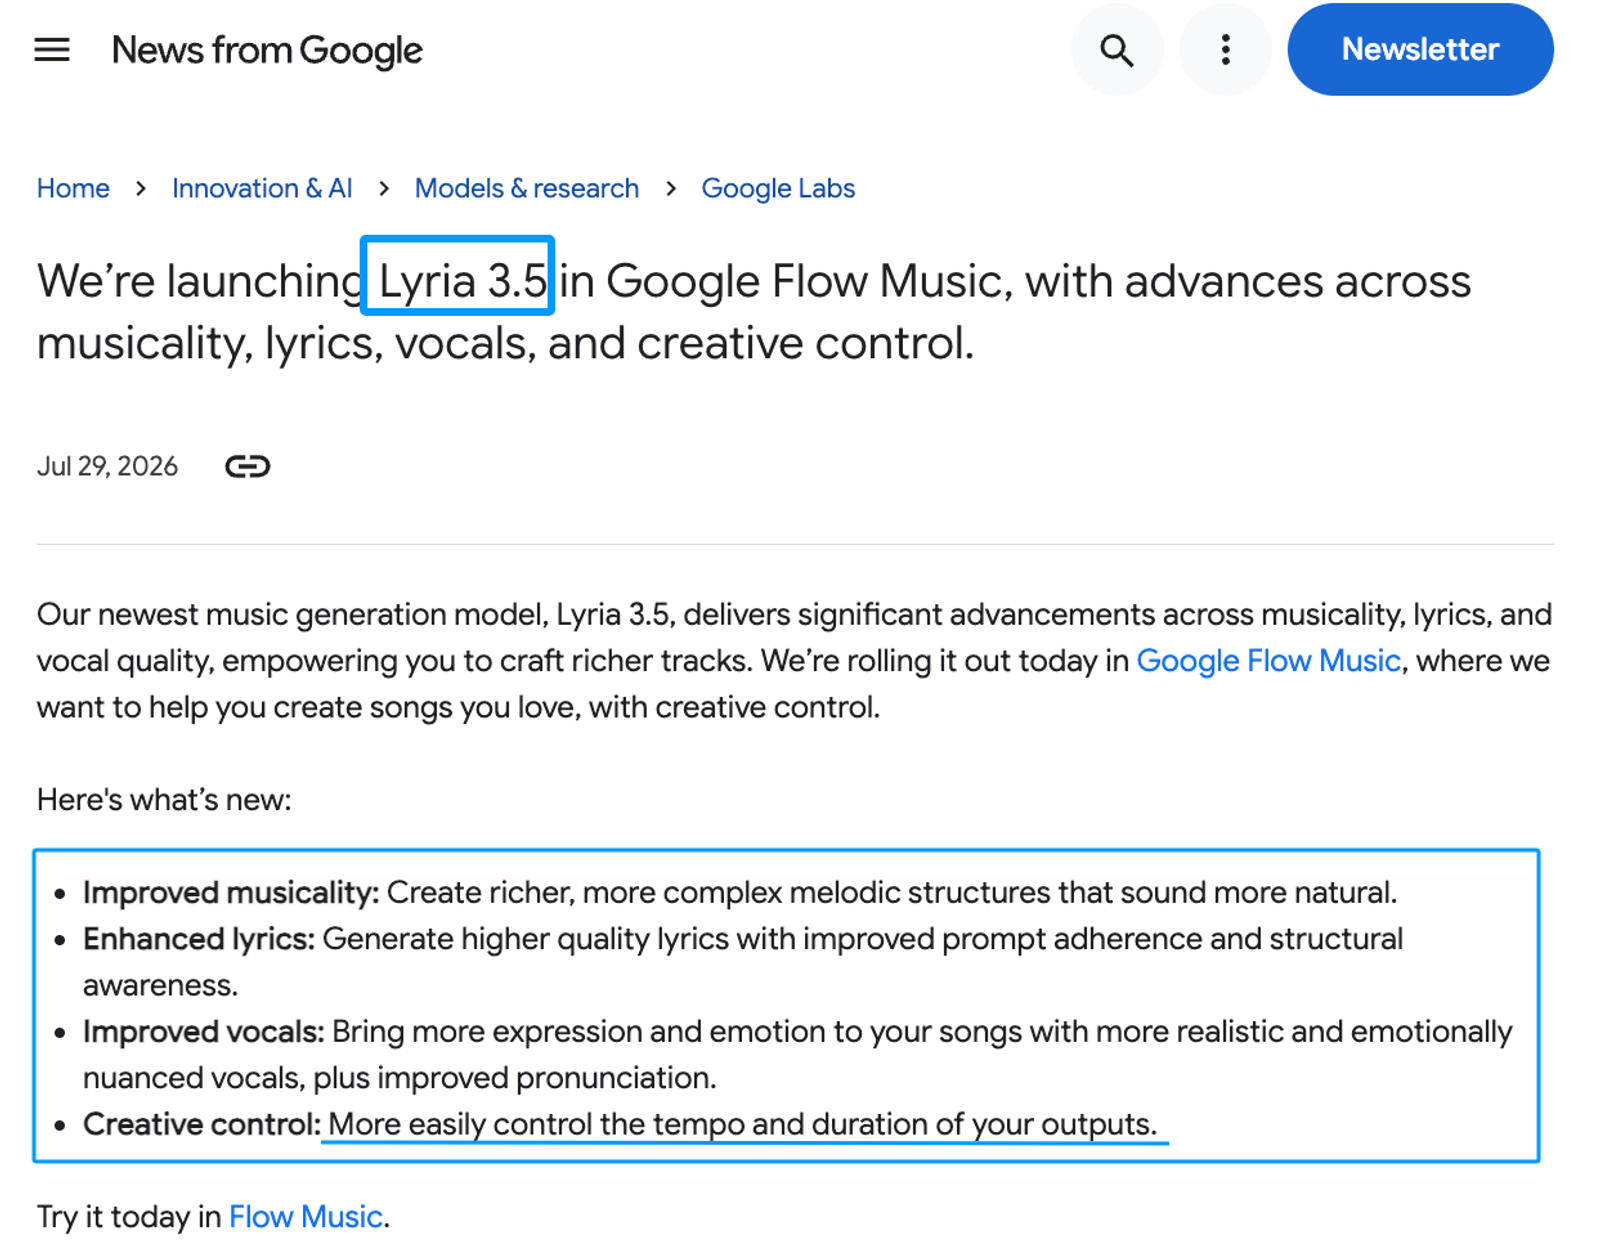Click the 'Improved vocals:' bullet heading
This screenshot has height=1256, width=1600.
(x=204, y=1031)
